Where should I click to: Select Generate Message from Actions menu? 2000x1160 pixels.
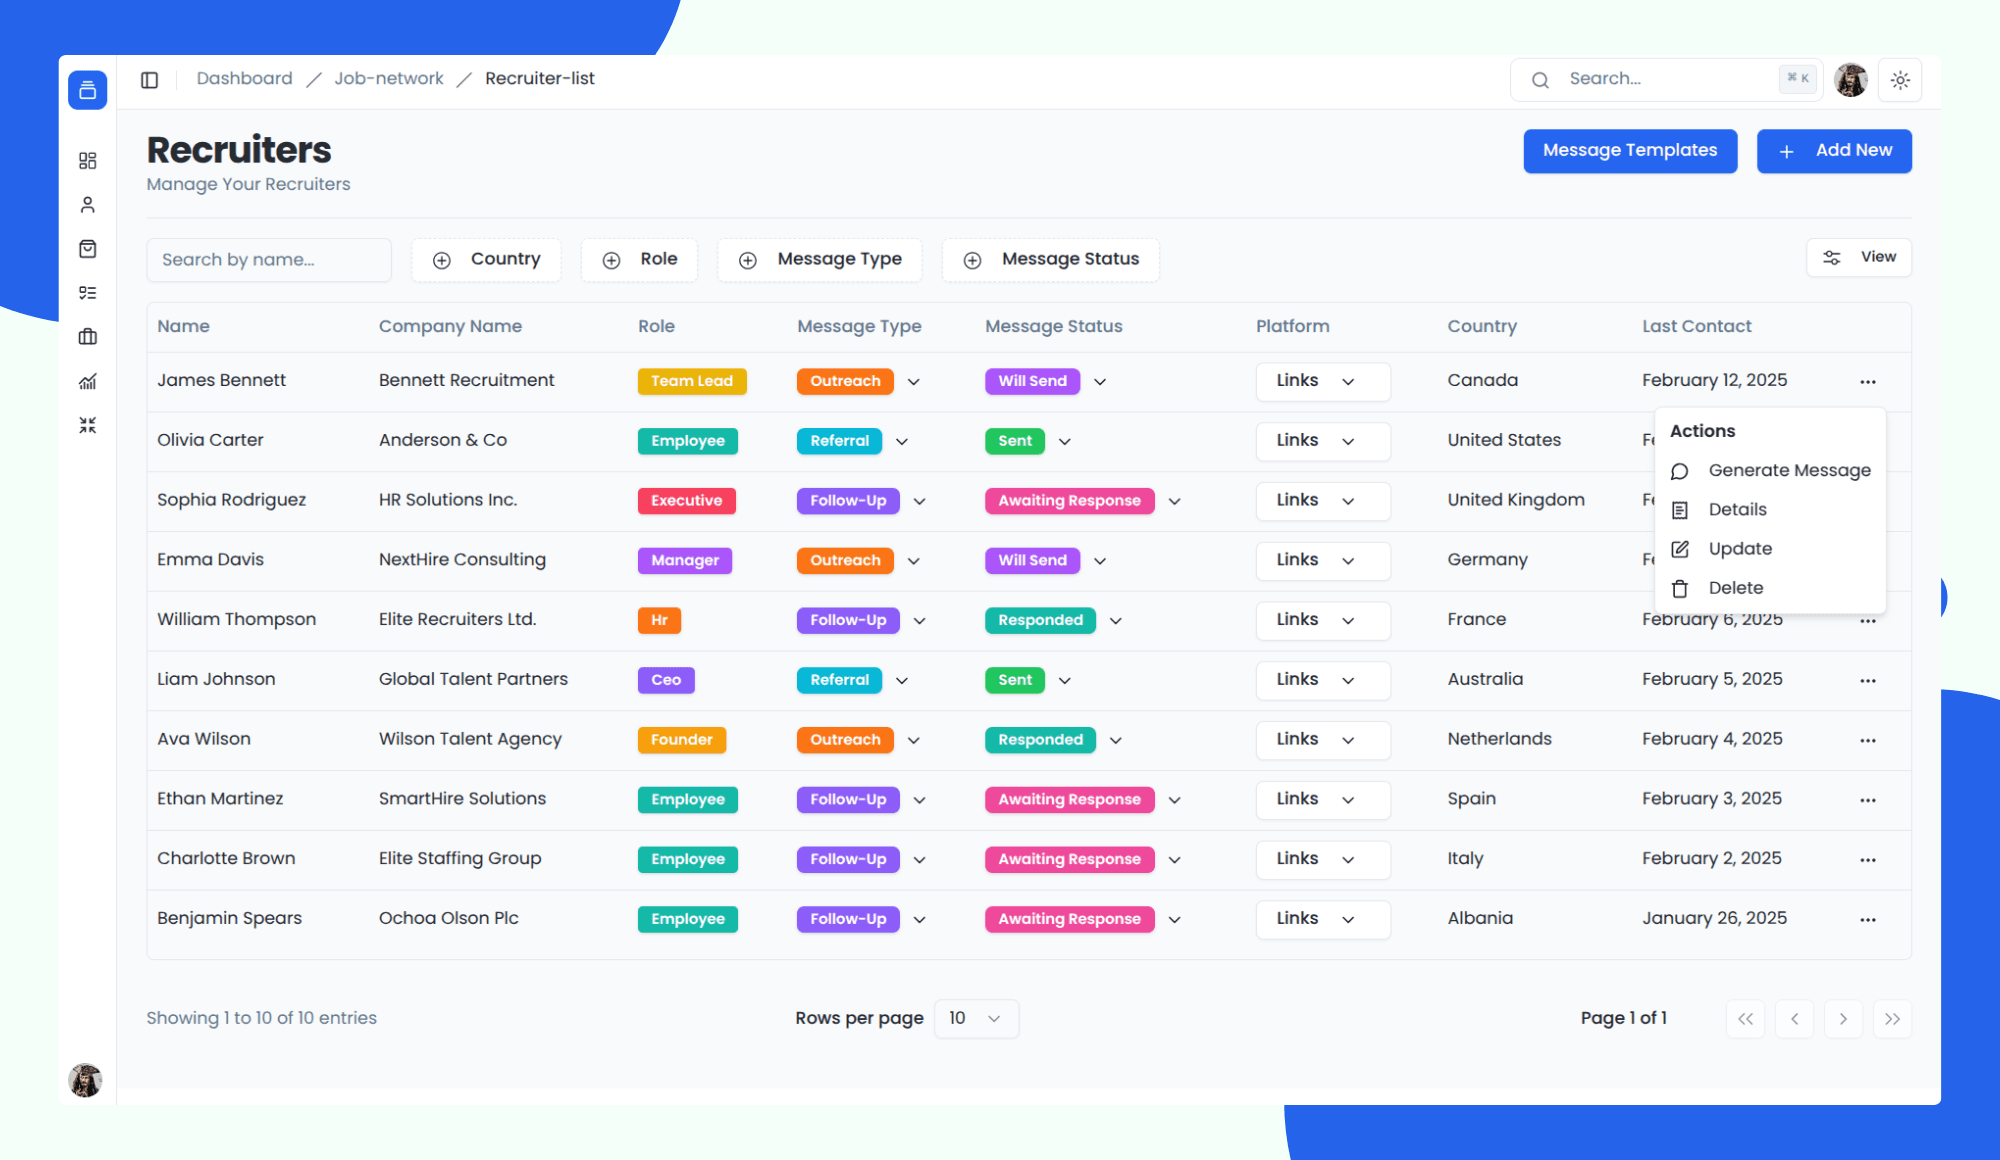pyautogui.click(x=1789, y=470)
